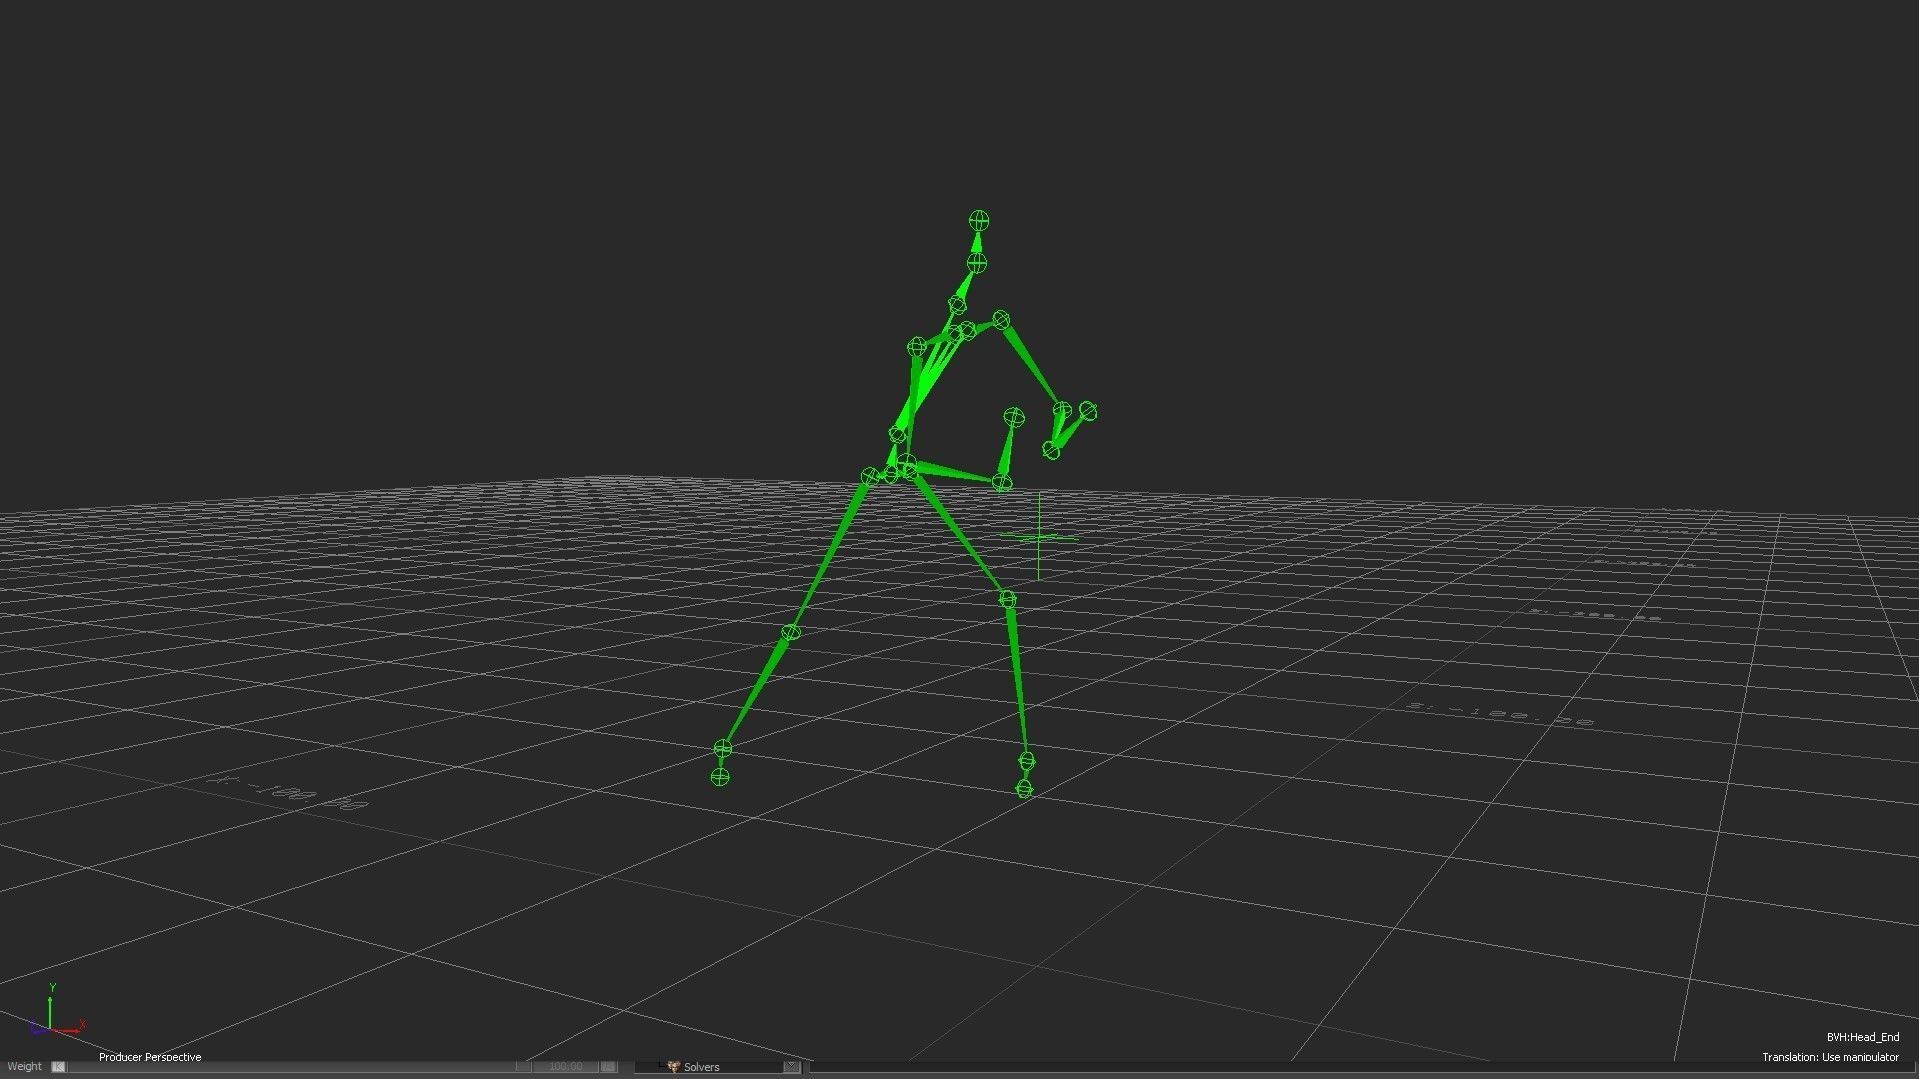
Task: Open the Solvers dropdown arrow
Action: pyautogui.click(x=791, y=1067)
